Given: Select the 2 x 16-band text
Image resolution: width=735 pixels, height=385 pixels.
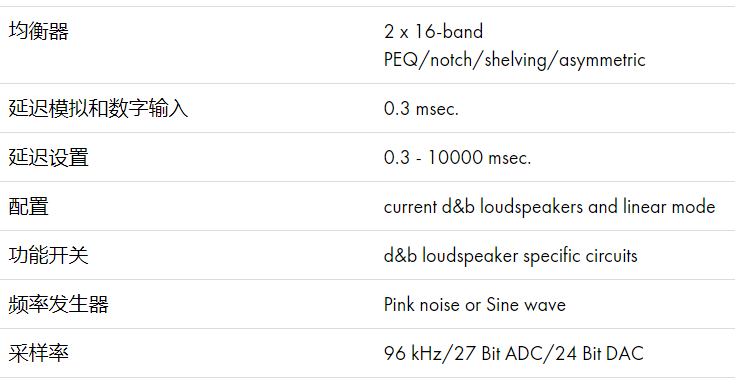Looking at the screenshot, I should point(433,31).
